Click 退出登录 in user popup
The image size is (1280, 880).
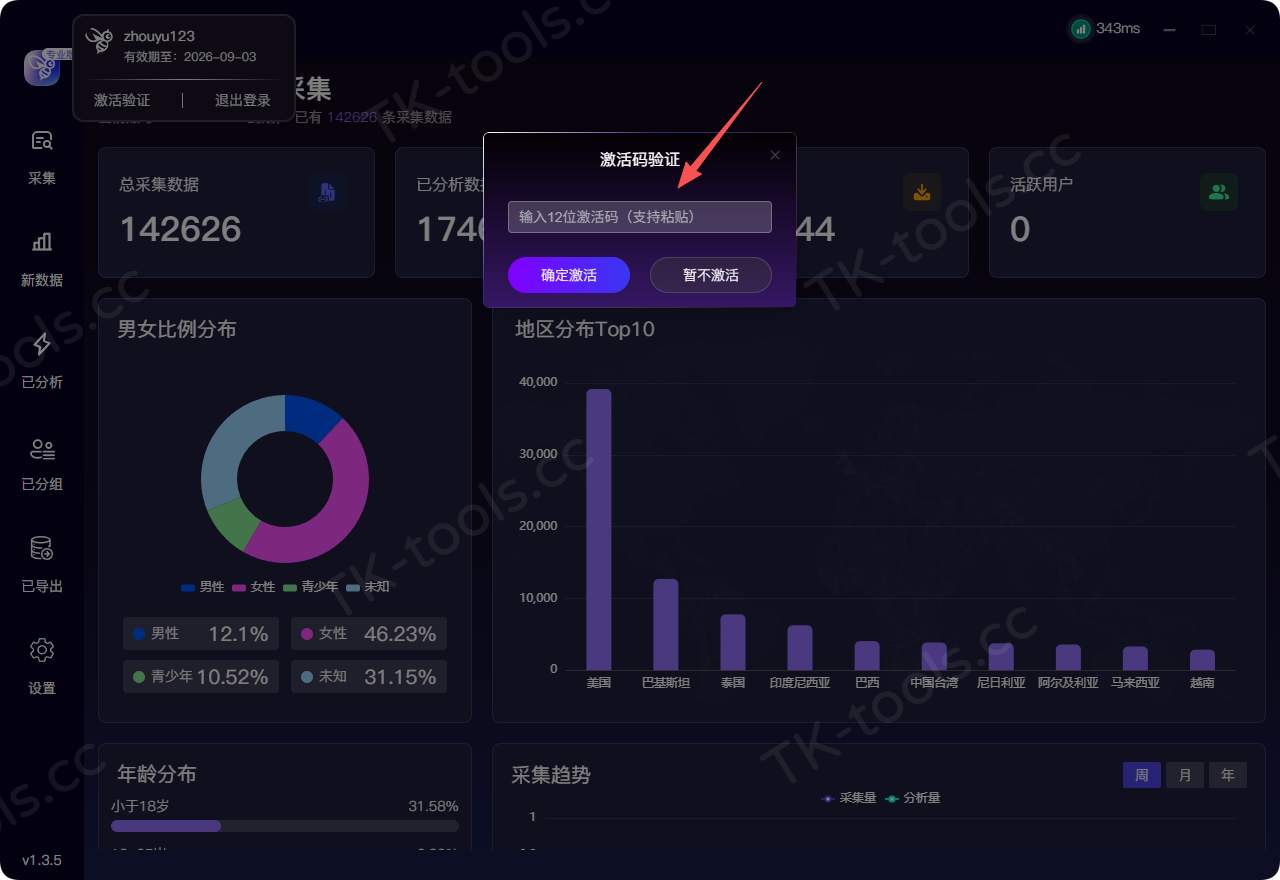[x=243, y=100]
